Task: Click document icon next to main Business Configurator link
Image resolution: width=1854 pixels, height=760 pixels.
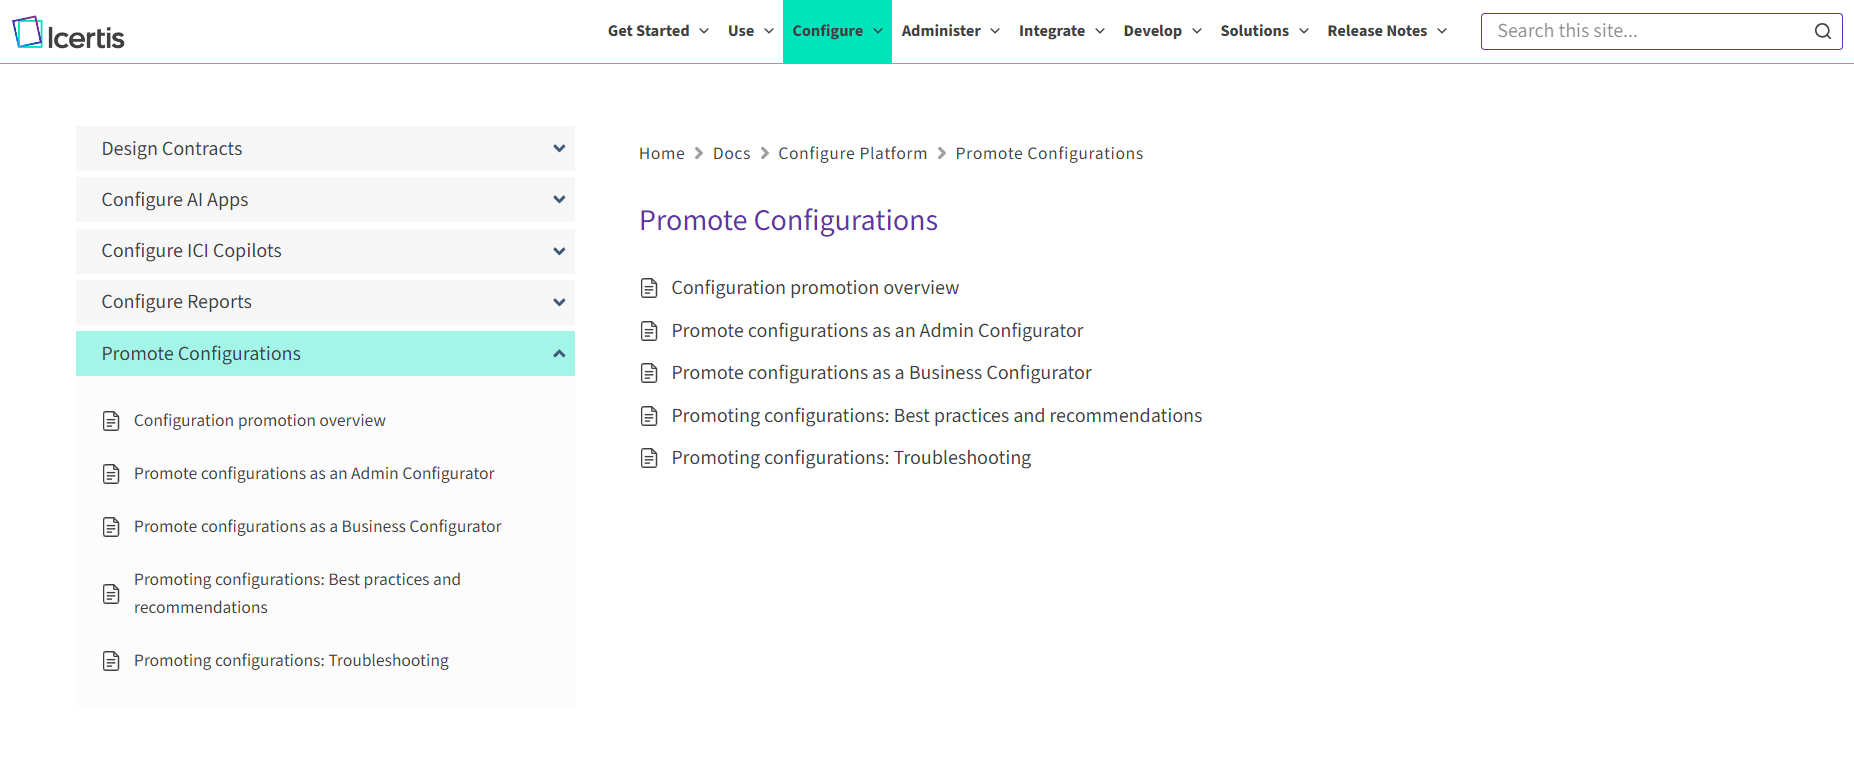Action: coord(649,373)
